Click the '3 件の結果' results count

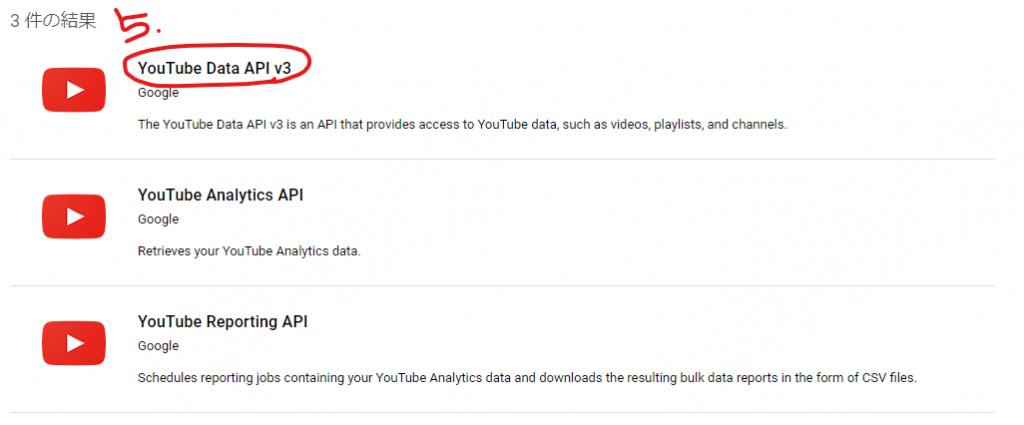[x=53, y=21]
